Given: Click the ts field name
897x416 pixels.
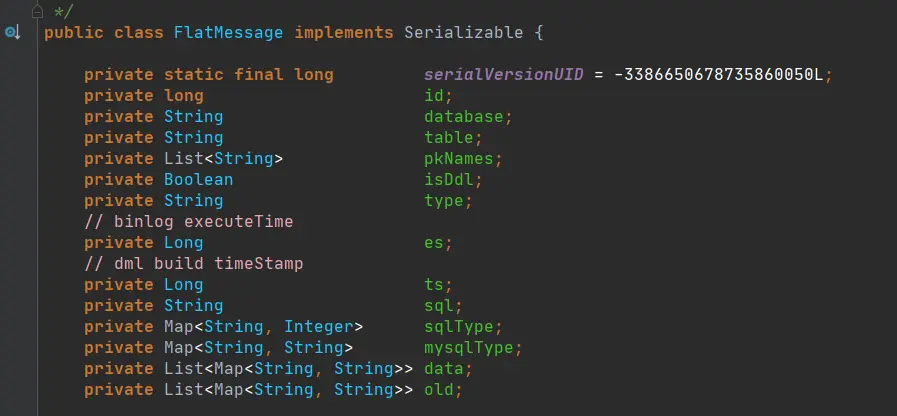Looking at the screenshot, I should pos(434,284).
